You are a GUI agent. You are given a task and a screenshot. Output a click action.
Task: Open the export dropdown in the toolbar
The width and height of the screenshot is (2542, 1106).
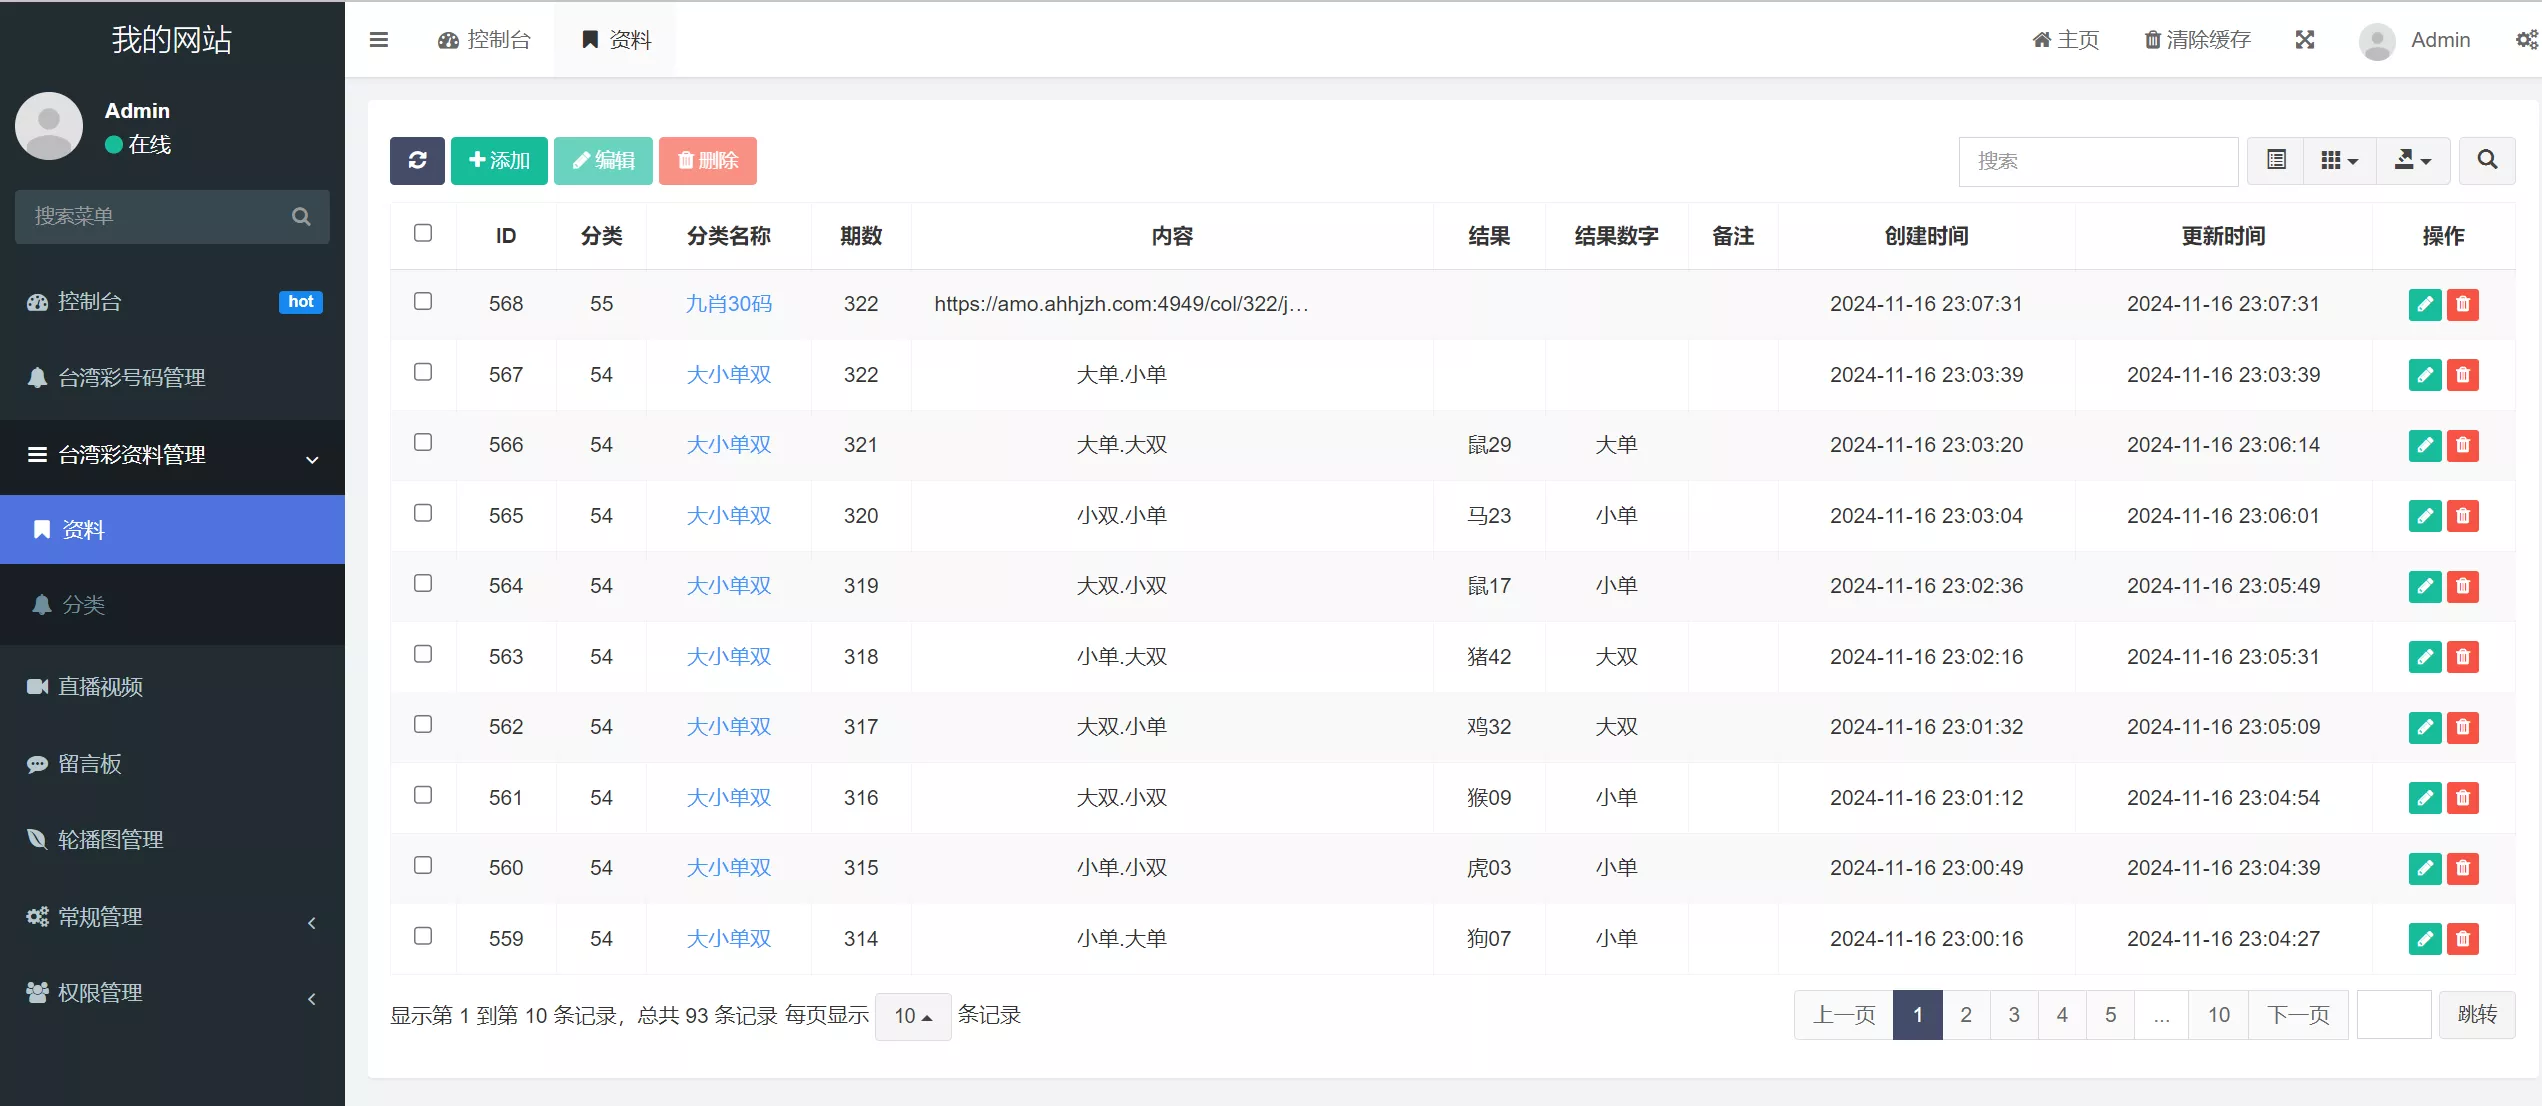point(2413,160)
